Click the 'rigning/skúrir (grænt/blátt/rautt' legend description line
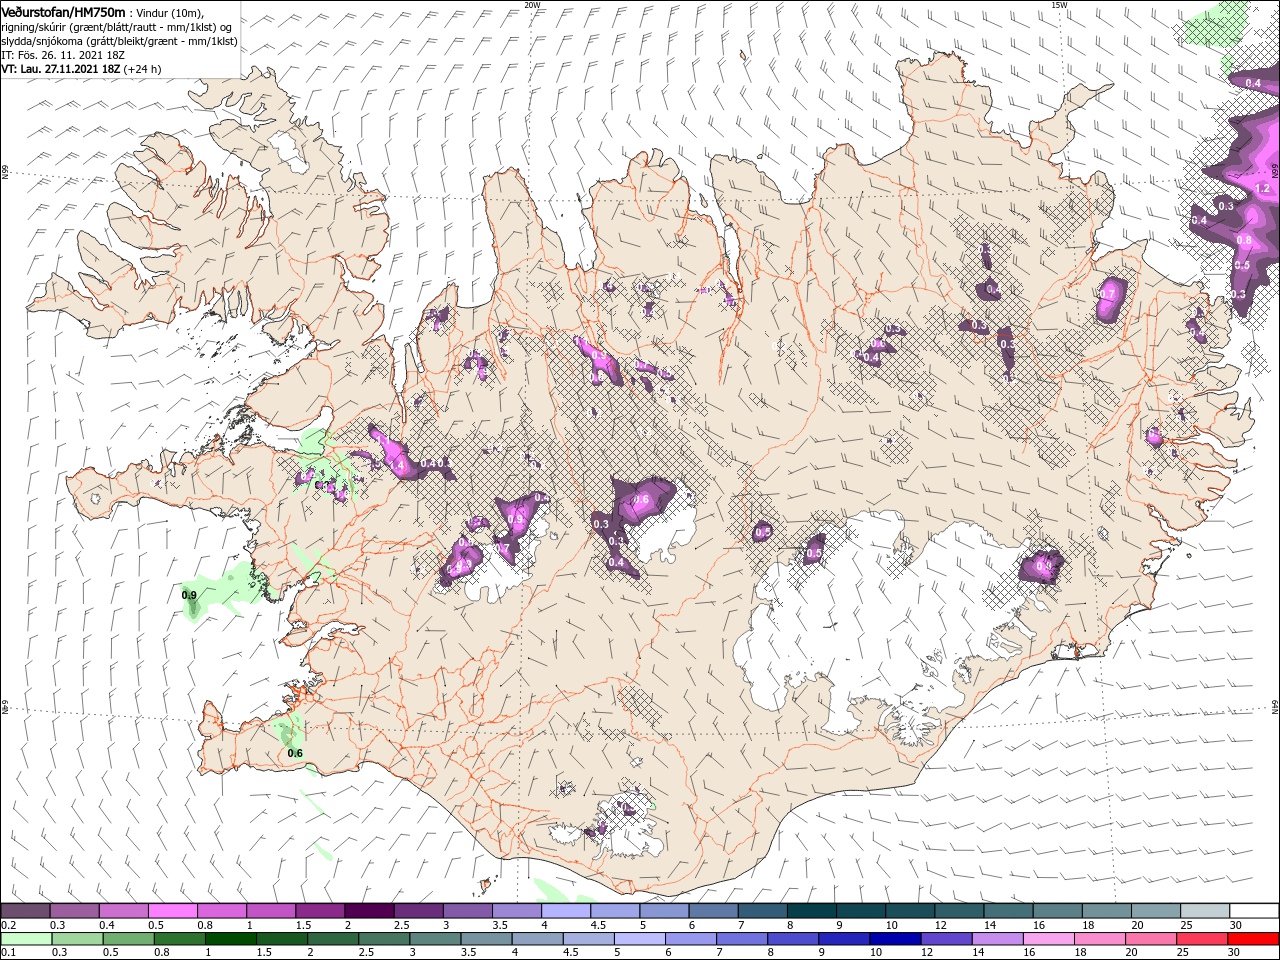The height and width of the screenshot is (960, 1280). click(117, 27)
